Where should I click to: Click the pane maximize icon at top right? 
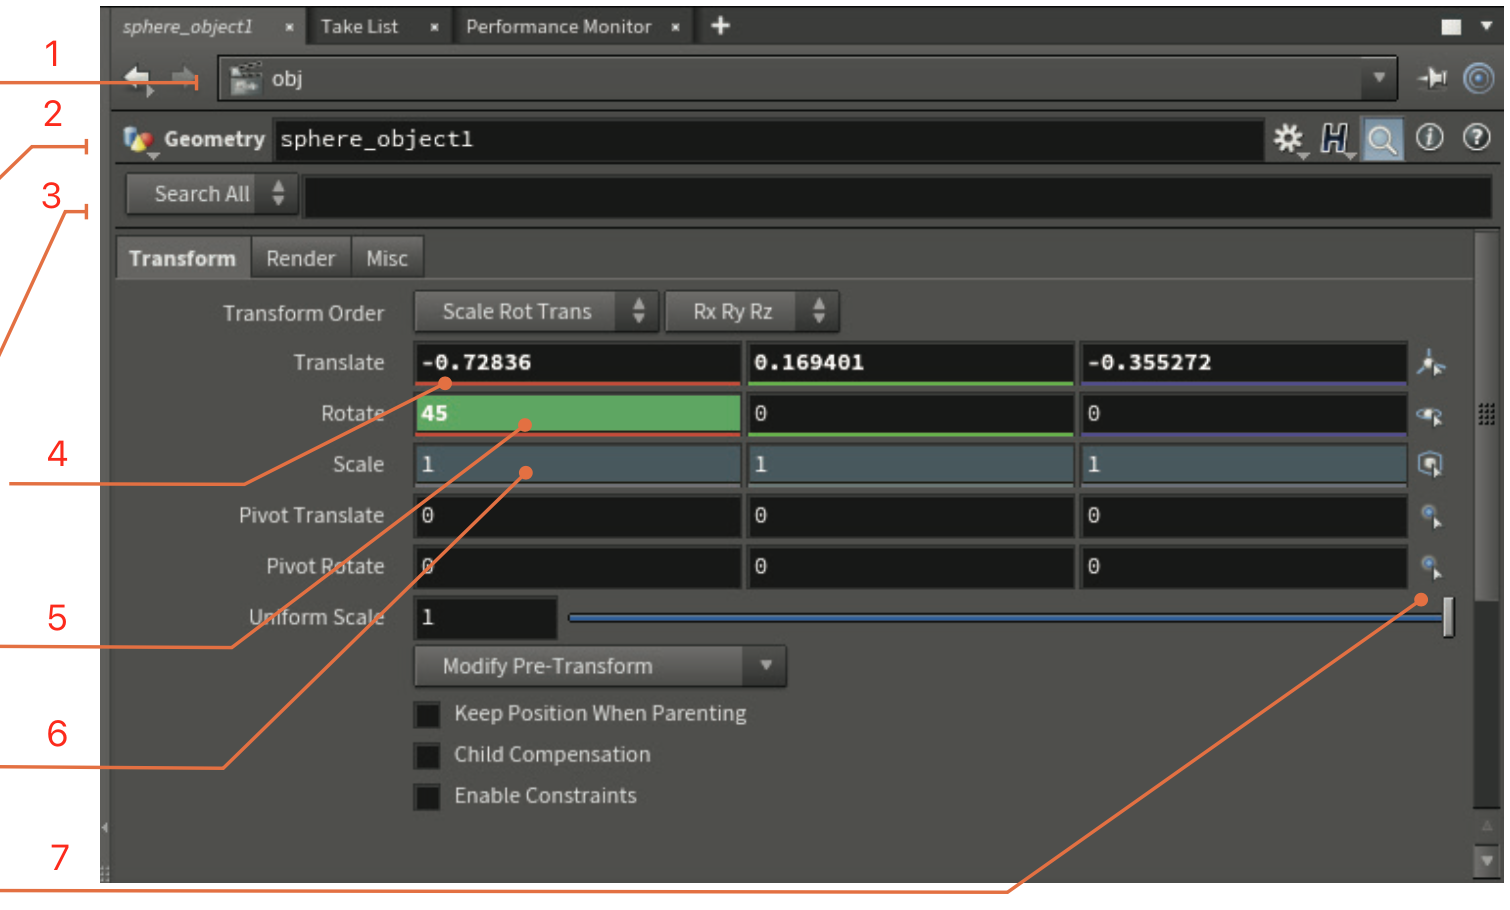tap(1452, 27)
